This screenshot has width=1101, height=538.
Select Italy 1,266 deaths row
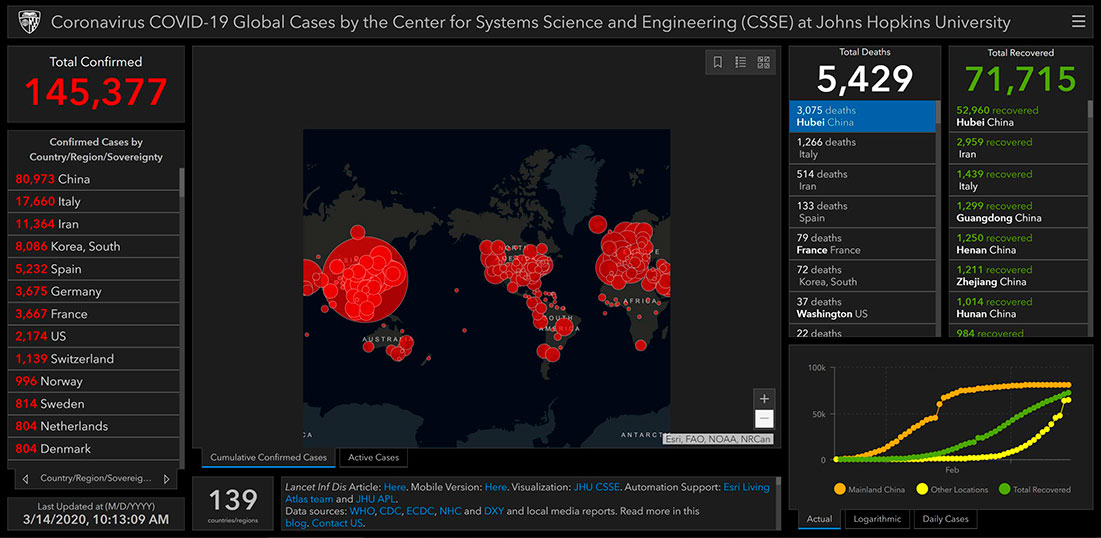click(863, 148)
